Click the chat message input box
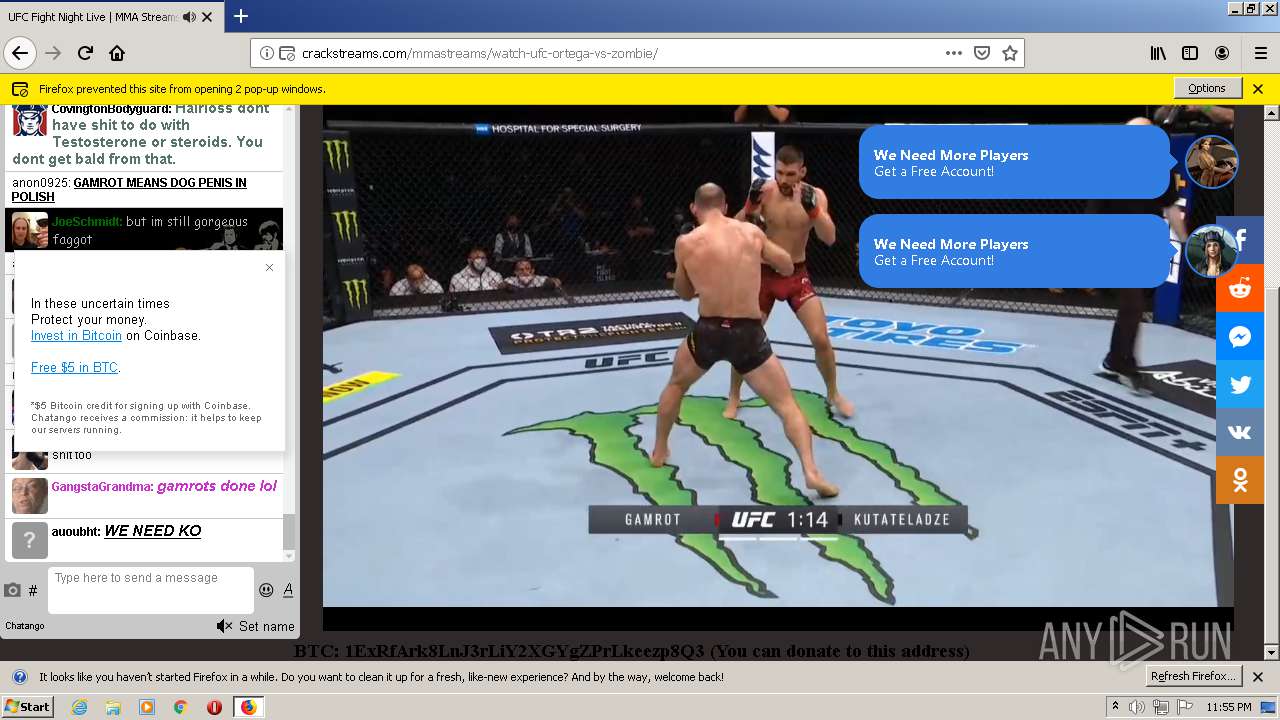 (x=150, y=590)
